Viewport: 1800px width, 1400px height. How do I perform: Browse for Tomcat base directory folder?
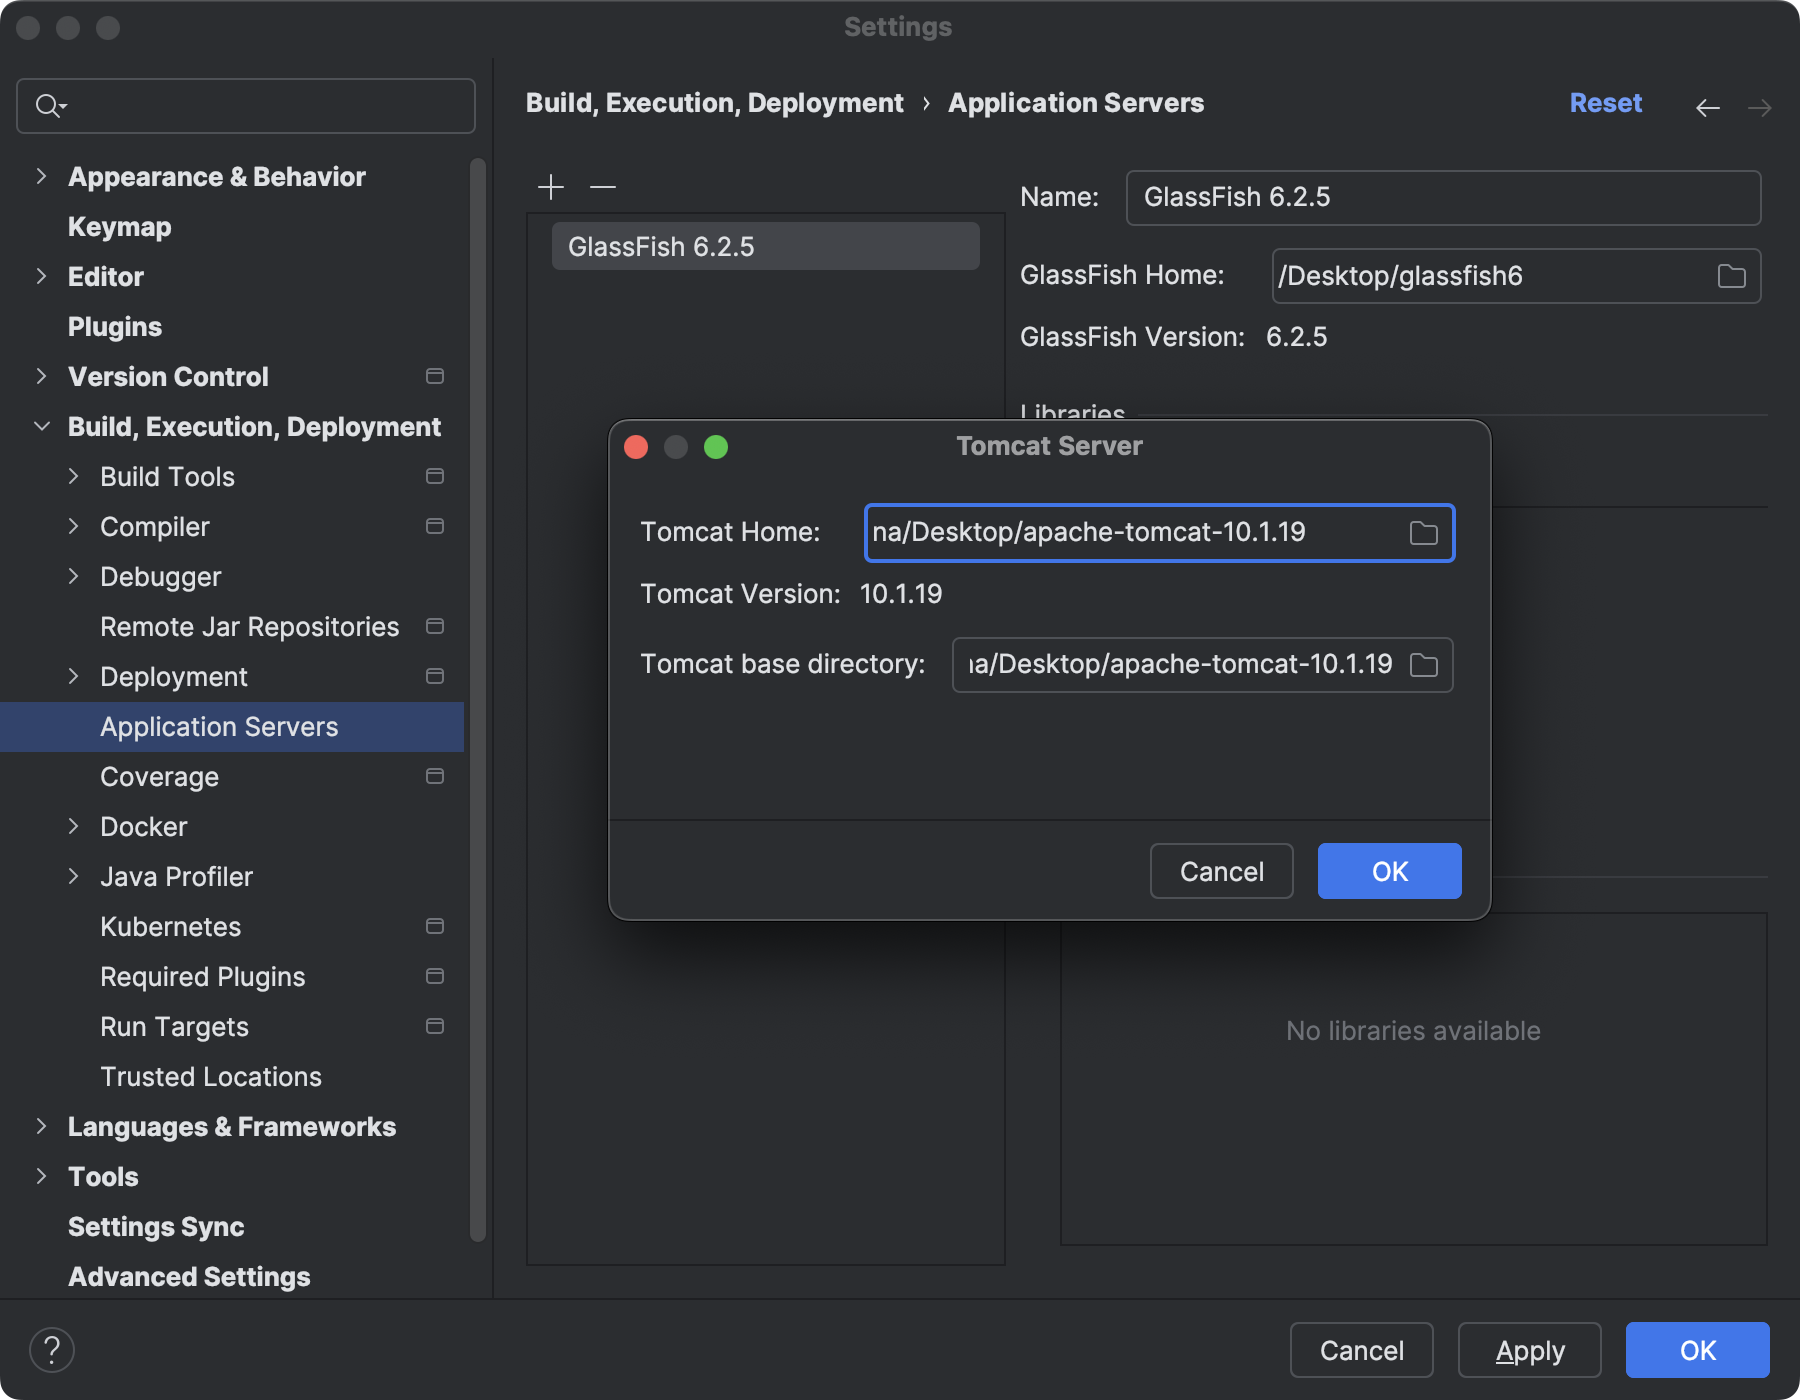coord(1423,665)
